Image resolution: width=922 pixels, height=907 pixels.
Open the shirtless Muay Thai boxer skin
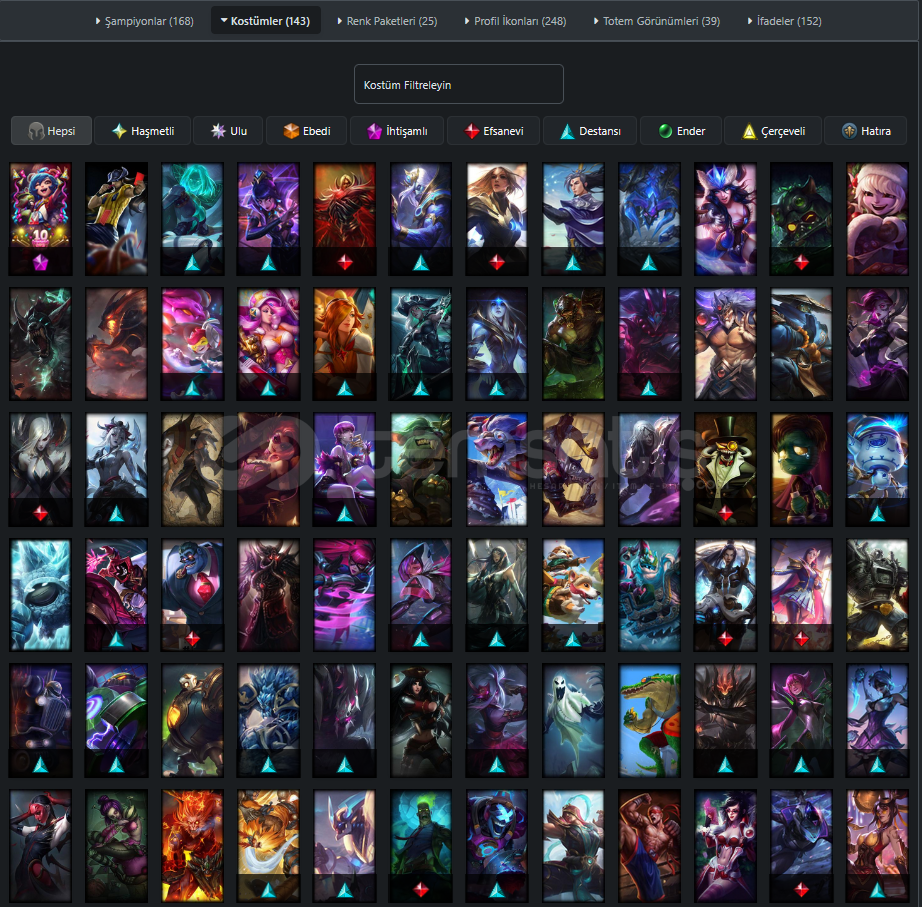point(649,846)
